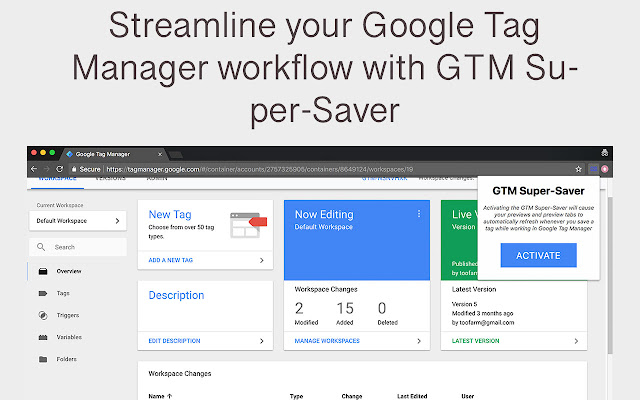This screenshot has width=640, height=400.
Task: Click the macOS yellow minimize button
Action: (43, 153)
